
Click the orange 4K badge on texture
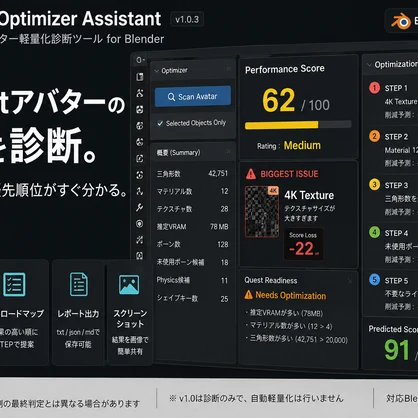tap(273, 191)
